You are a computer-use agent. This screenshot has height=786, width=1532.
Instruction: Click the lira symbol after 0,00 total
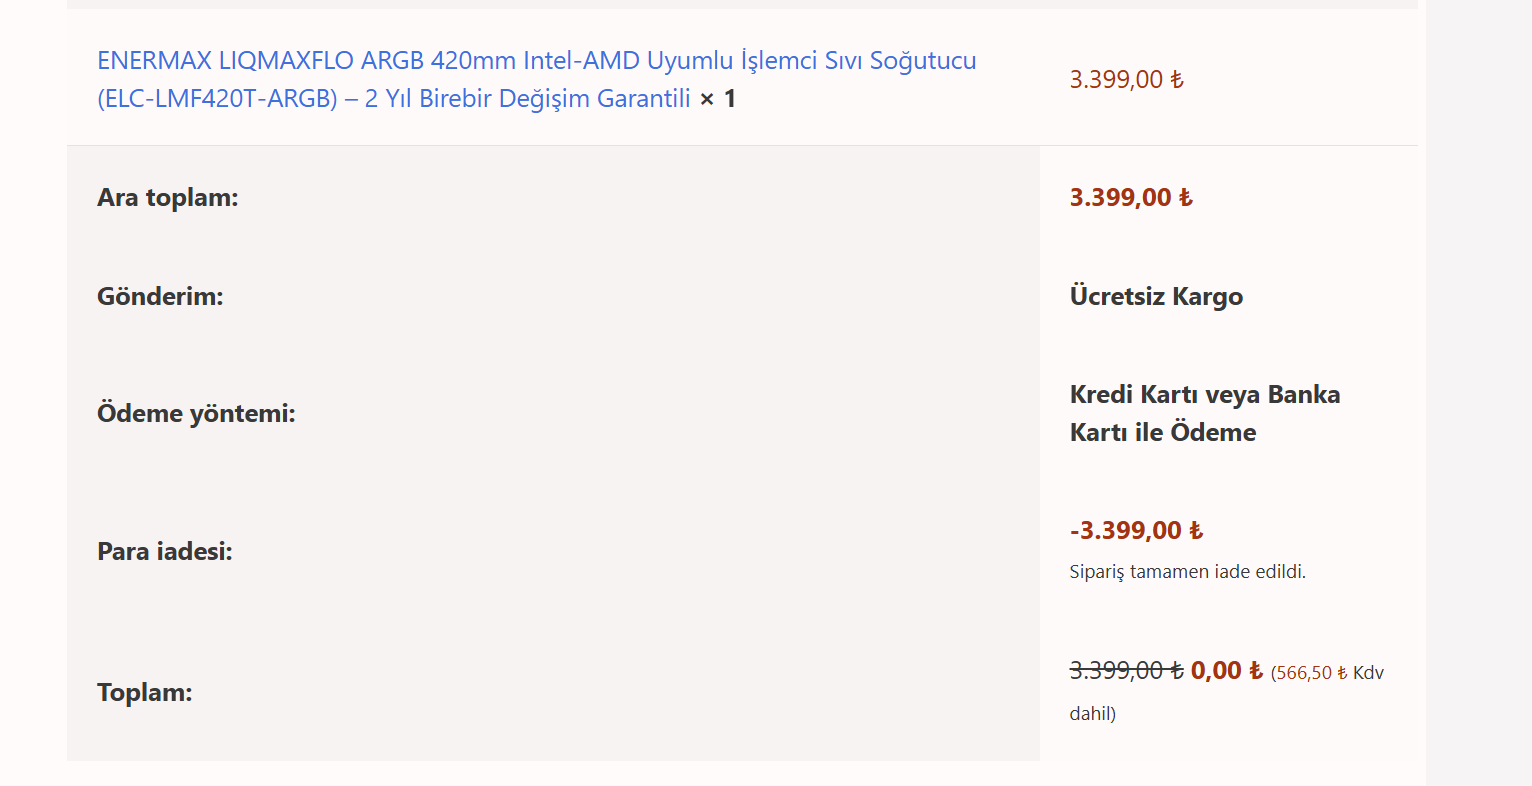(x=1256, y=671)
